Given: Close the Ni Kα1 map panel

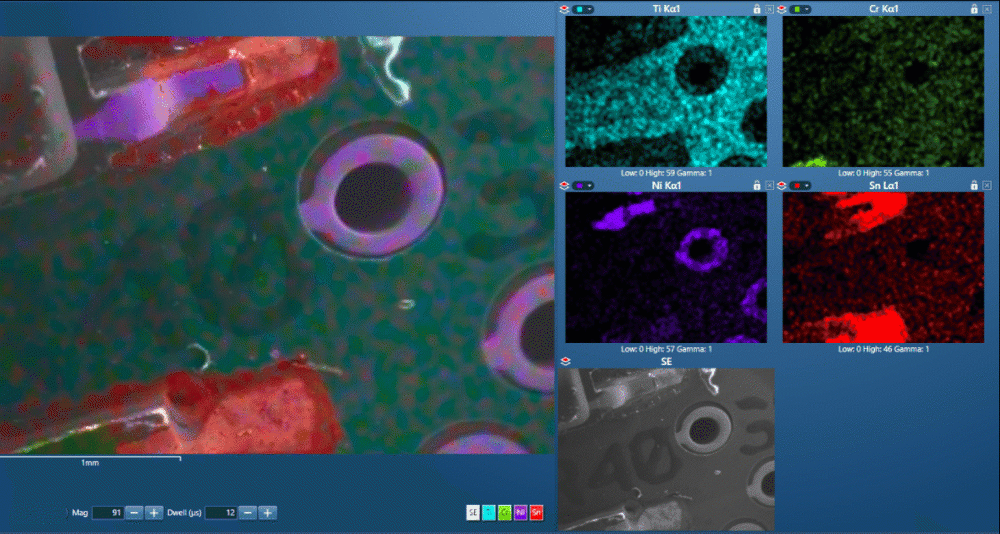Looking at the screenshot, I should point(770,185).
